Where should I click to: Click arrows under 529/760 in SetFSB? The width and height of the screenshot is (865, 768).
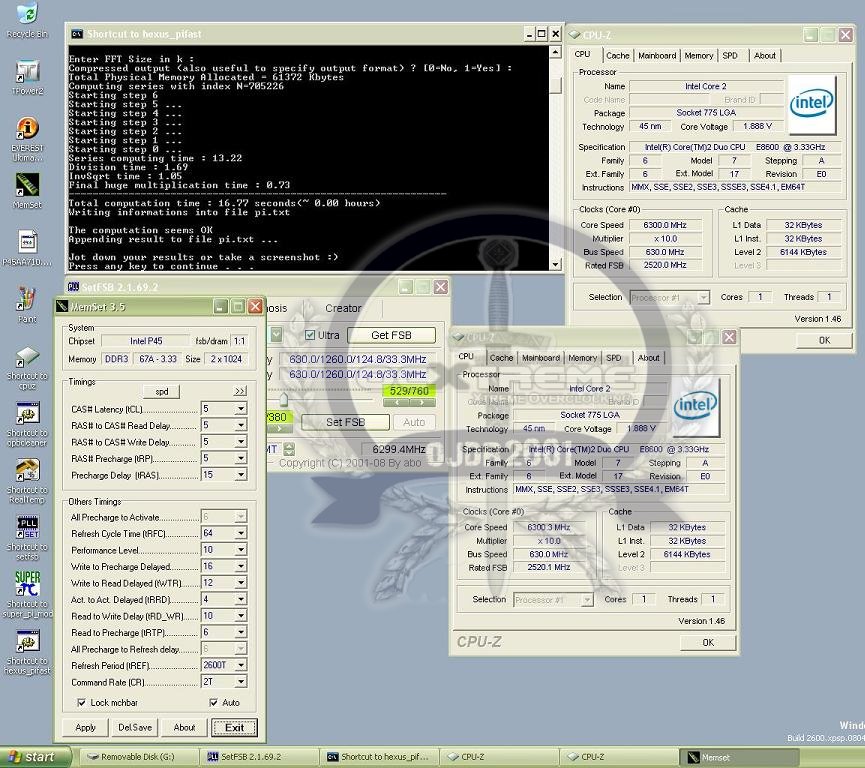(x=409, y=403)
